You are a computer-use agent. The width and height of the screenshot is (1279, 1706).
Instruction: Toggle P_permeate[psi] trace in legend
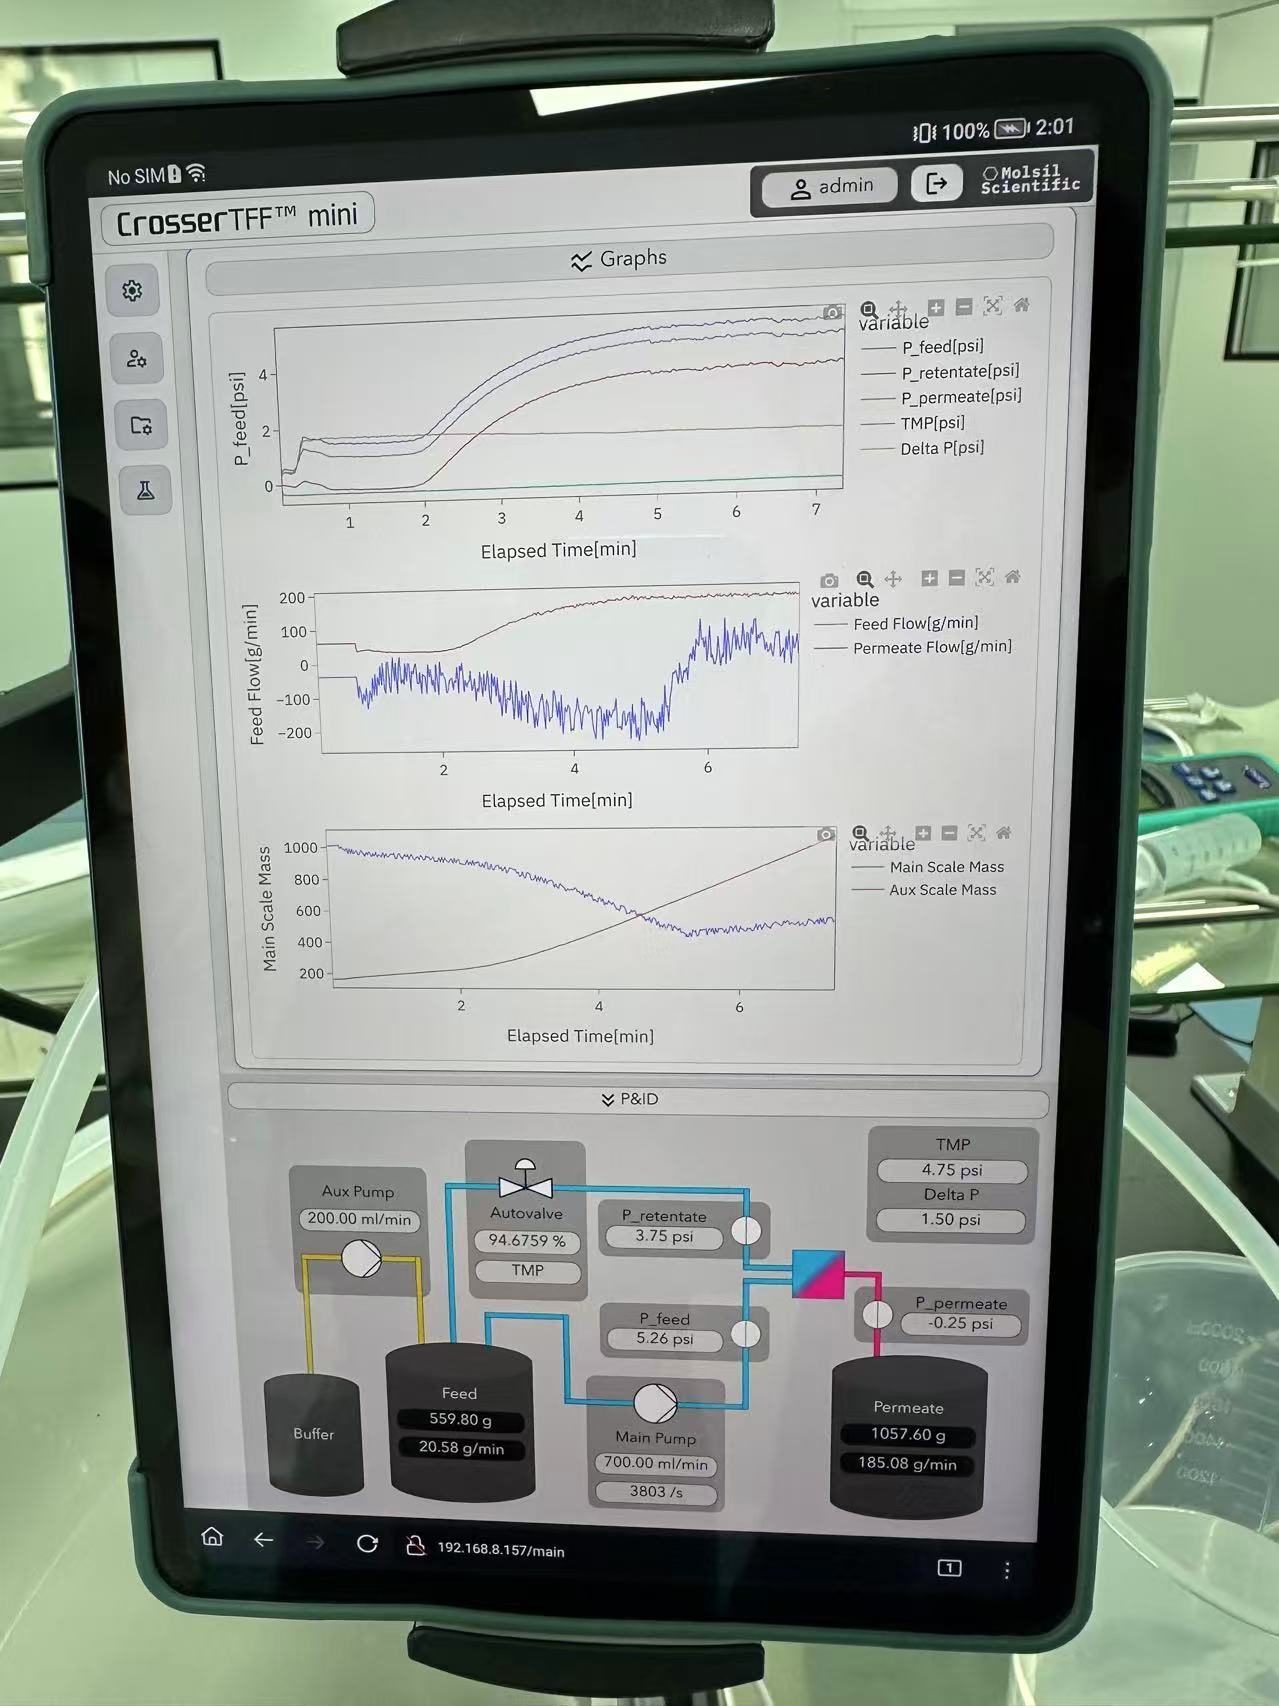[942, 397]
